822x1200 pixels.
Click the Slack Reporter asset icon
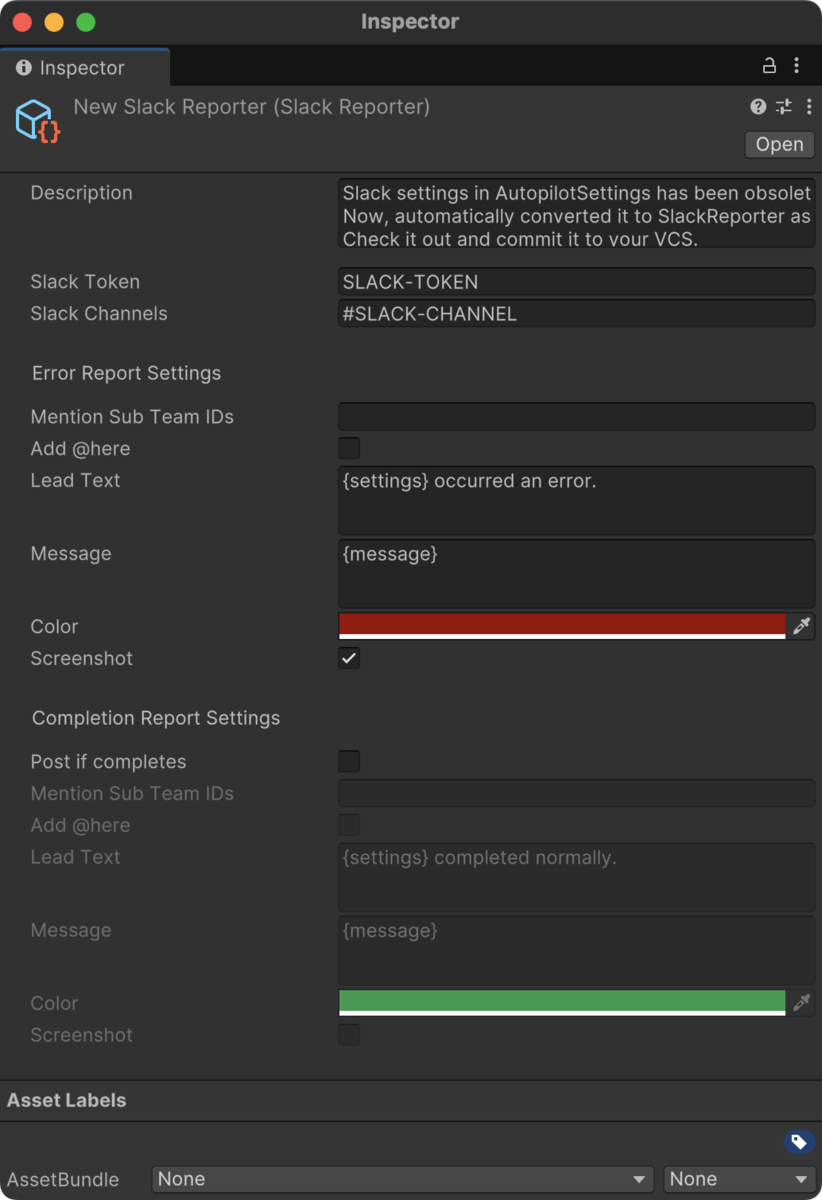[38, 121]
